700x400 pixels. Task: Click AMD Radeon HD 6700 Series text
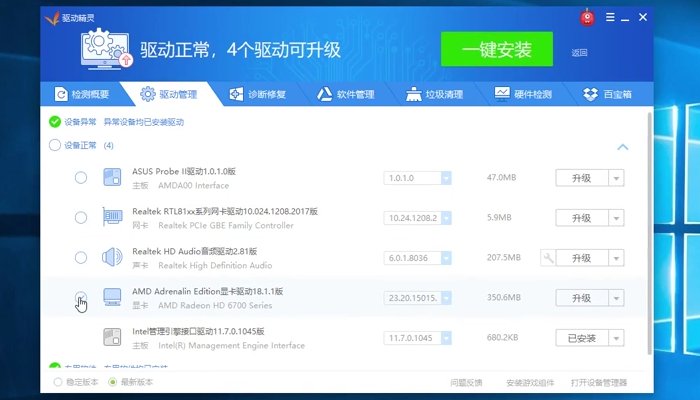(x=215, y=305)
